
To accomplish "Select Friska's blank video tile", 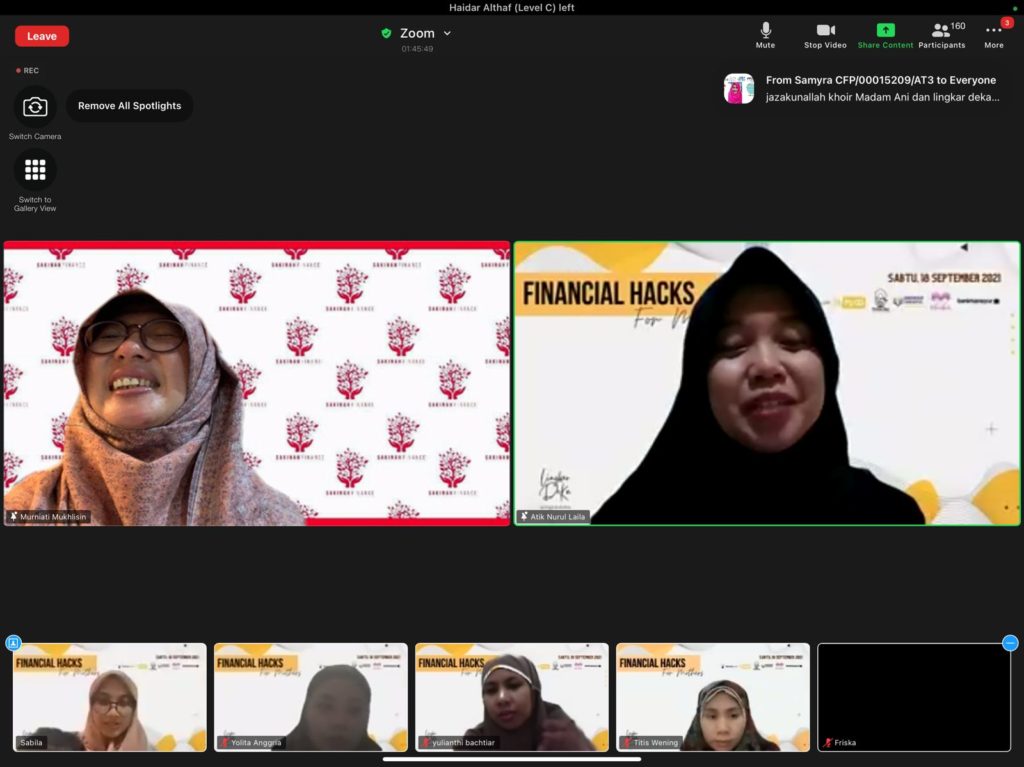I will click(x=914, y=697).
